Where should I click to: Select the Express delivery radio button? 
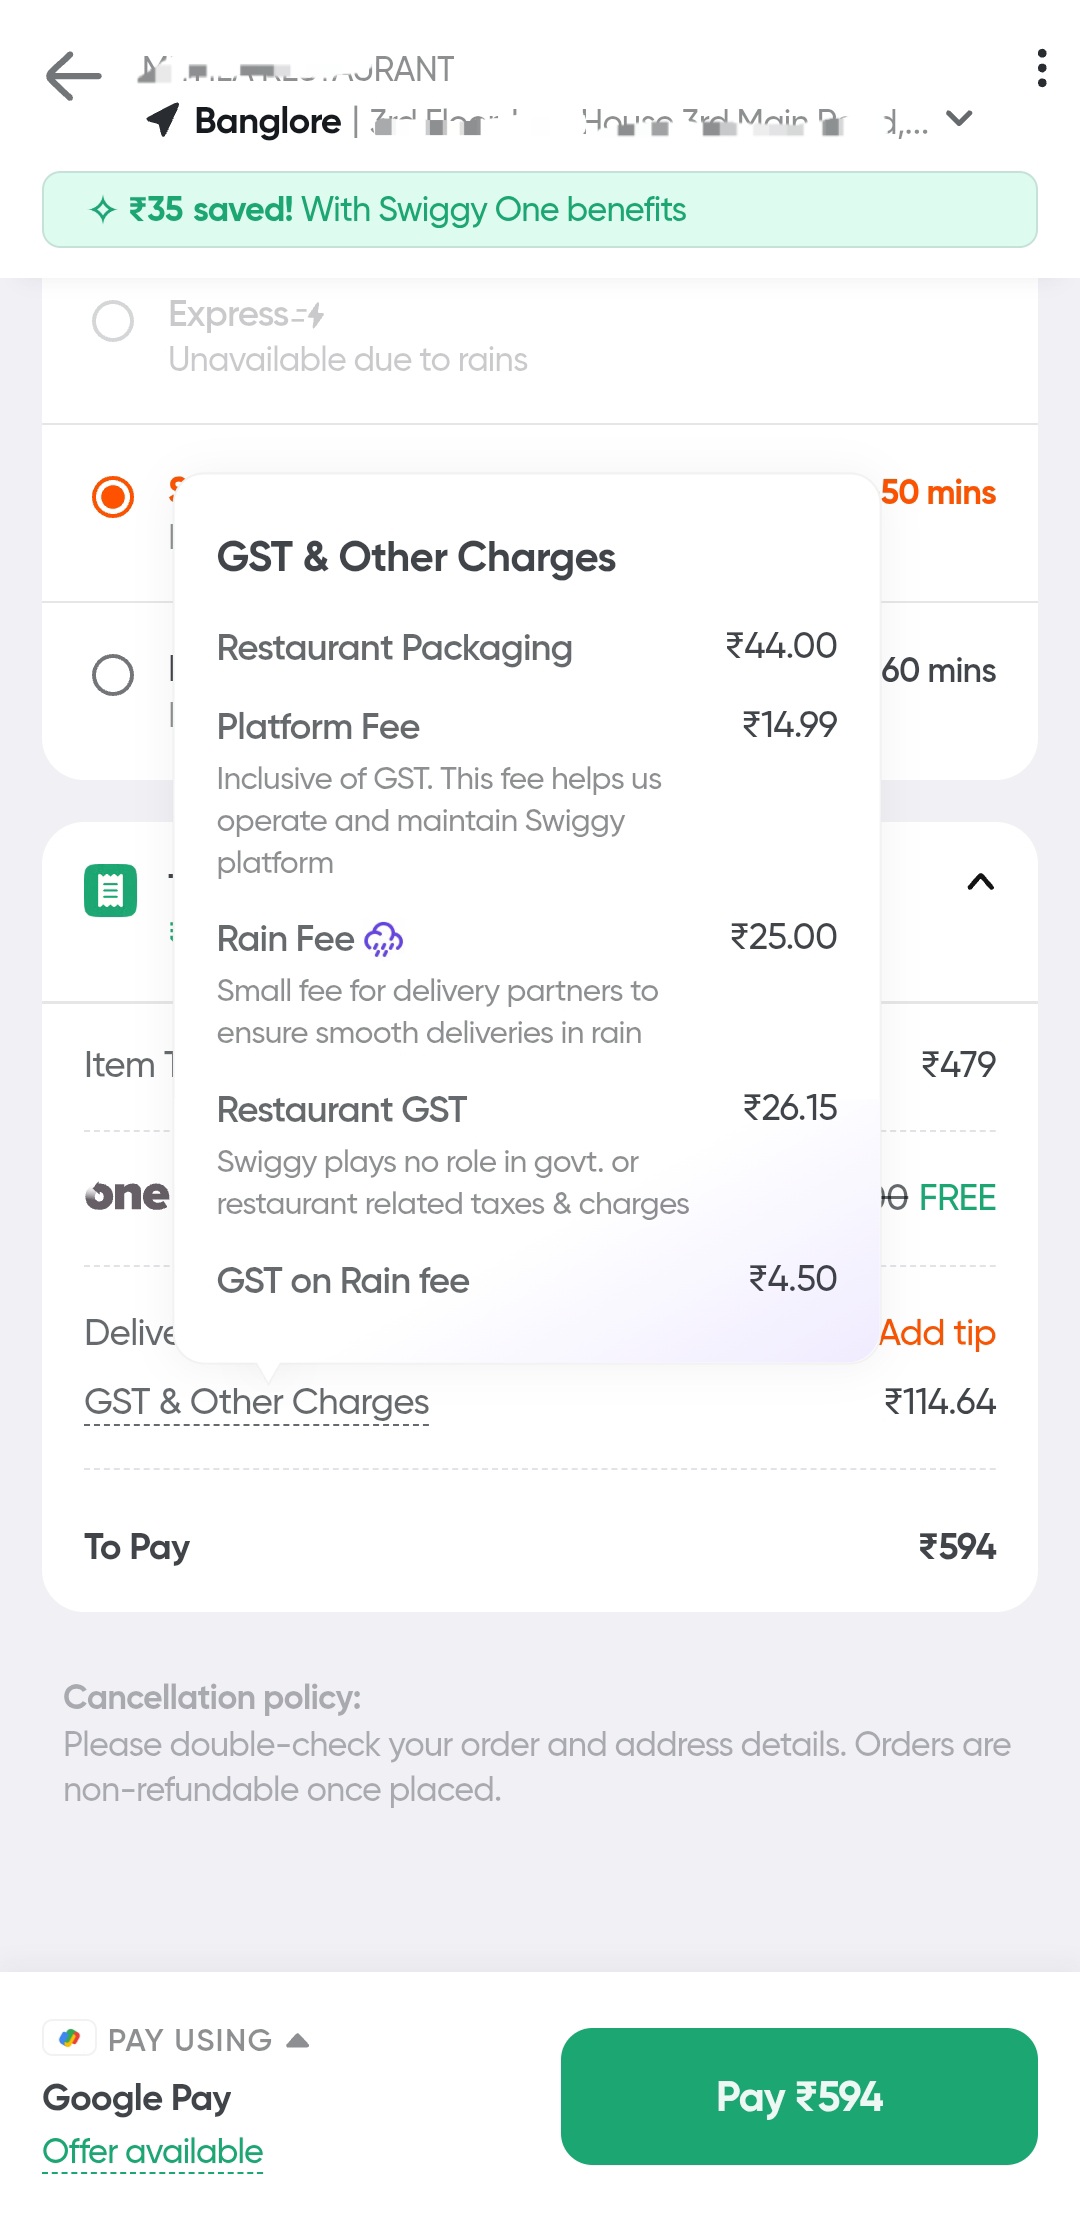point(113,321)
